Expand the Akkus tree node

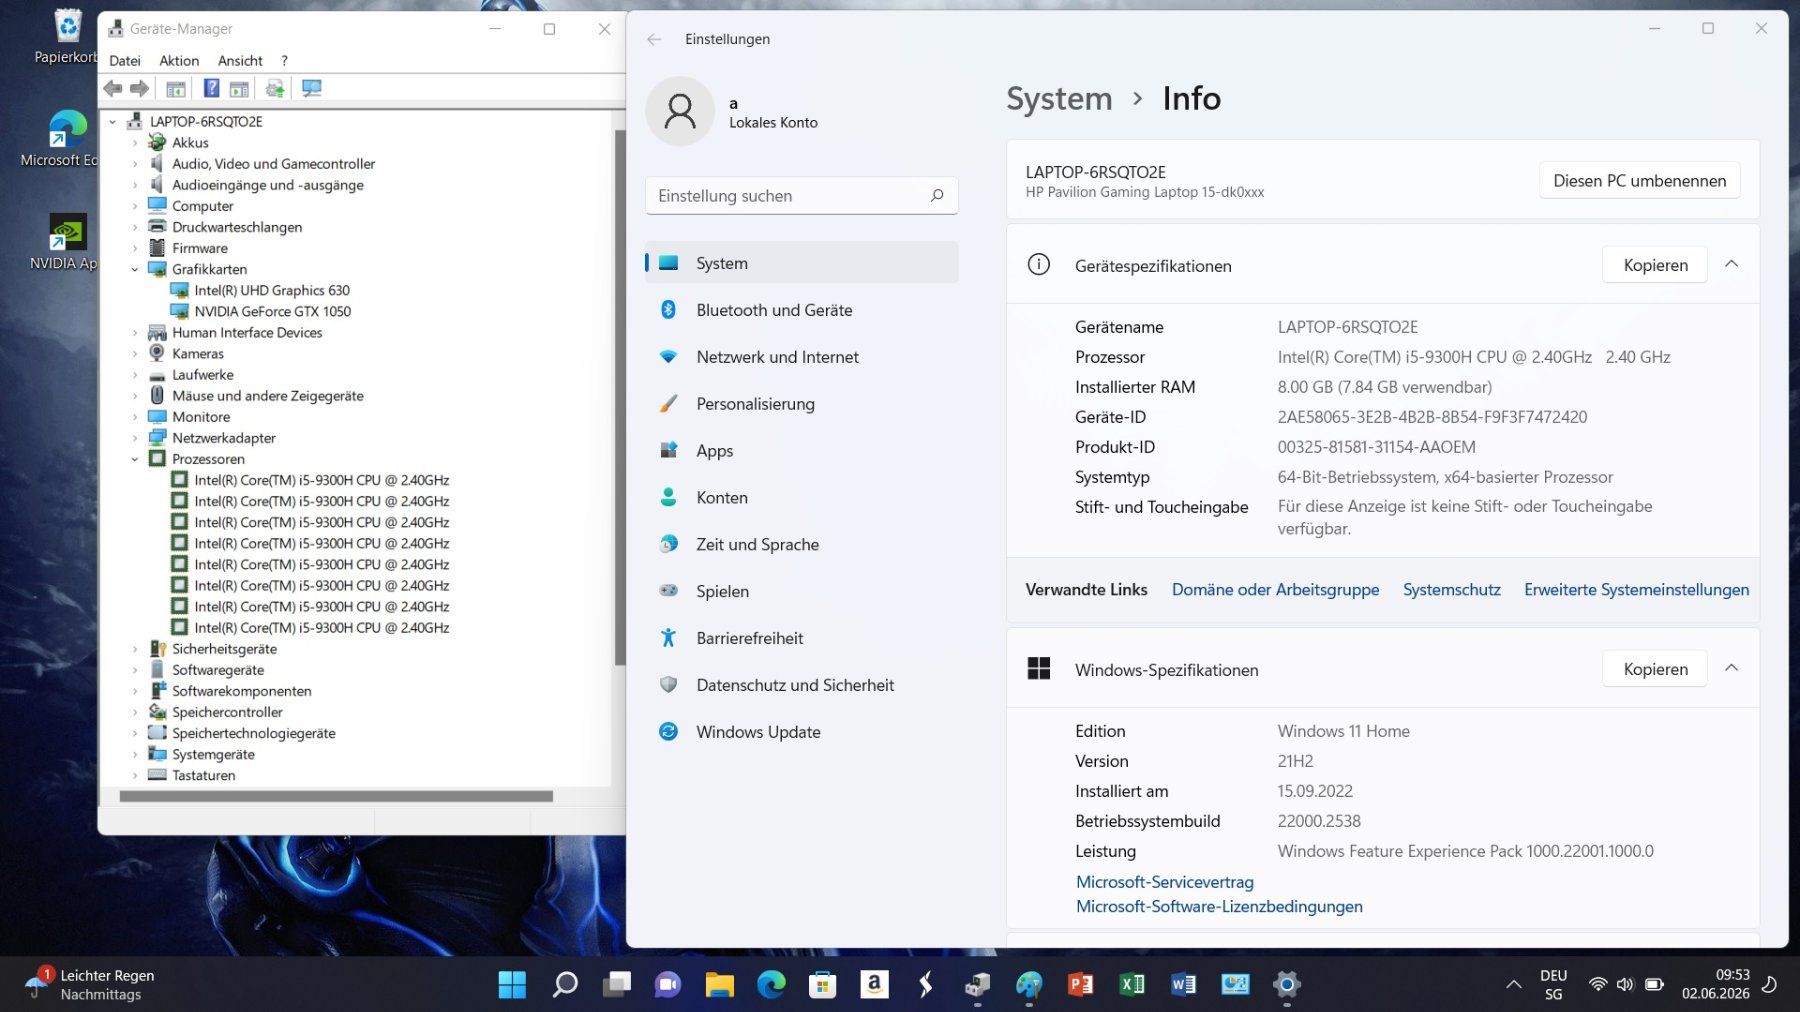coord(135,143)
